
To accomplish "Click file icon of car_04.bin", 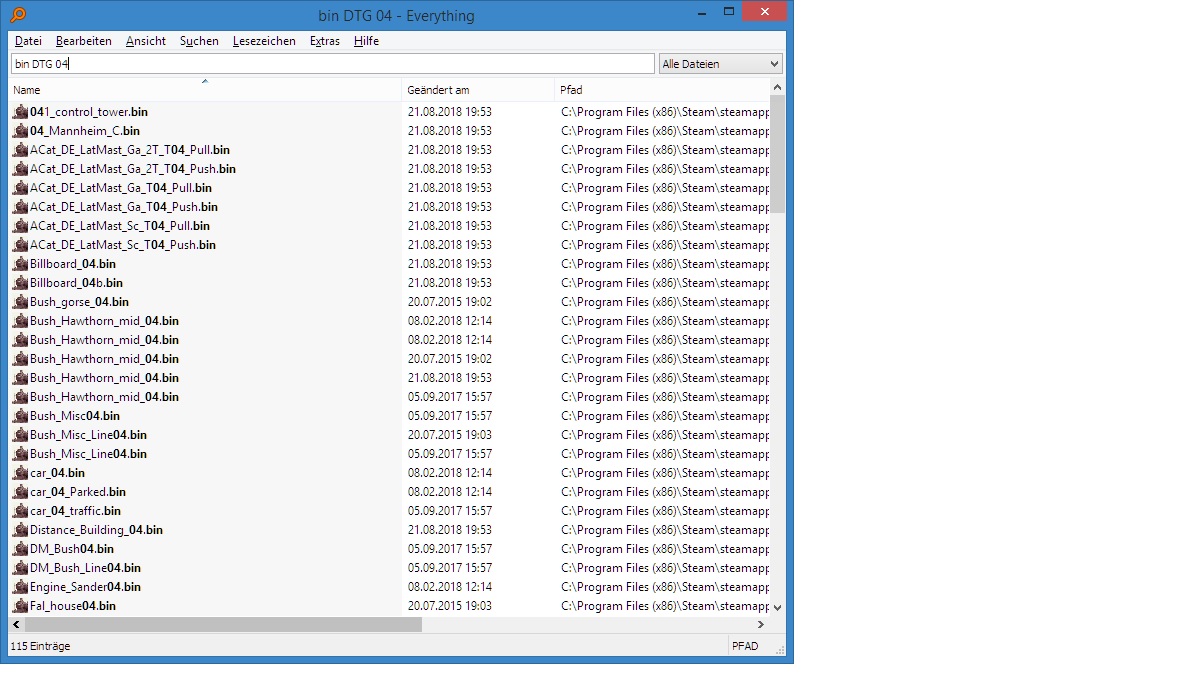I will tap(20, 473).
